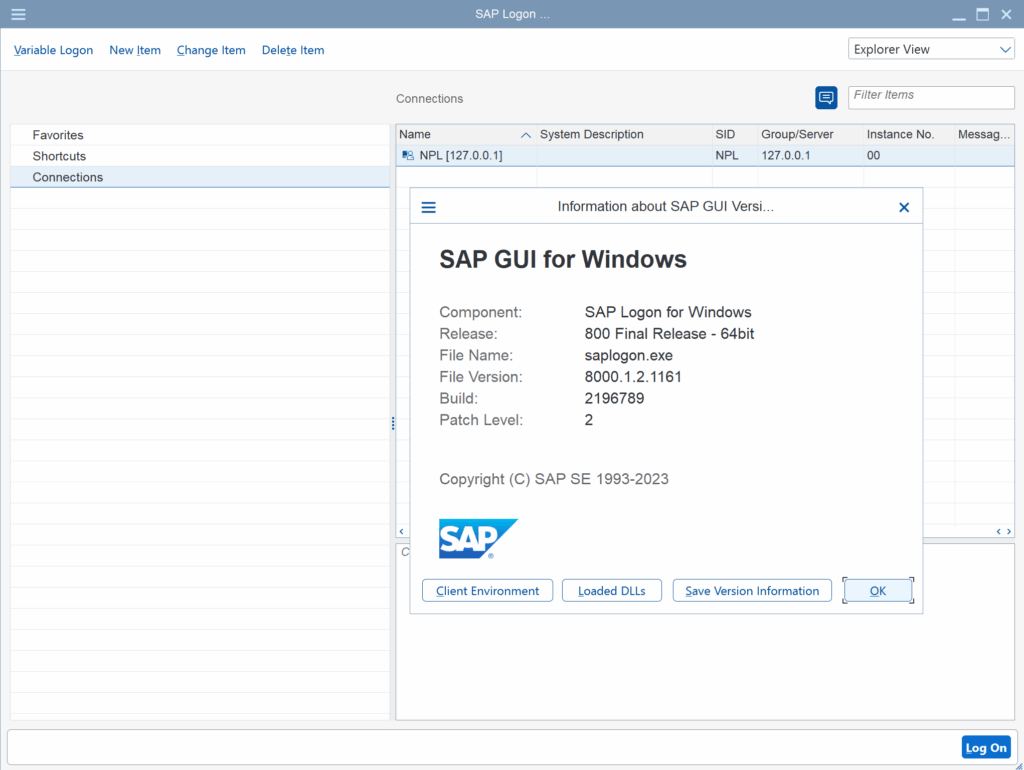Click the Client Environment button

coord(487,590)
